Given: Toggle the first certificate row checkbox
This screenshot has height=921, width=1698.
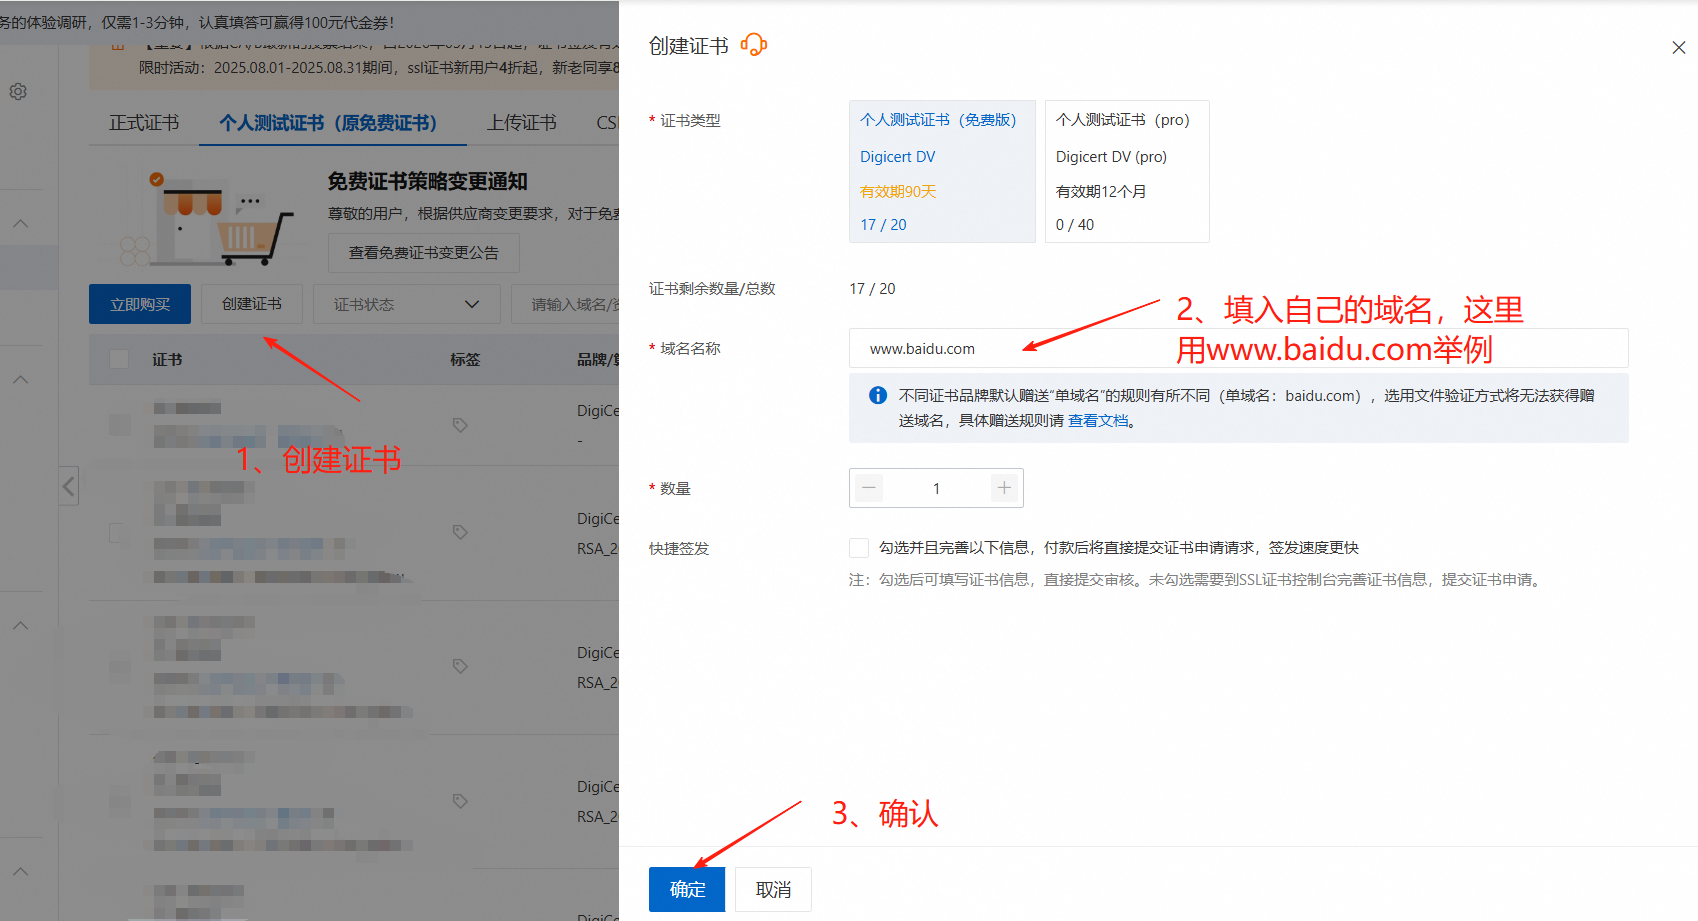Looking at the screenshot, I should coord(119,425).
